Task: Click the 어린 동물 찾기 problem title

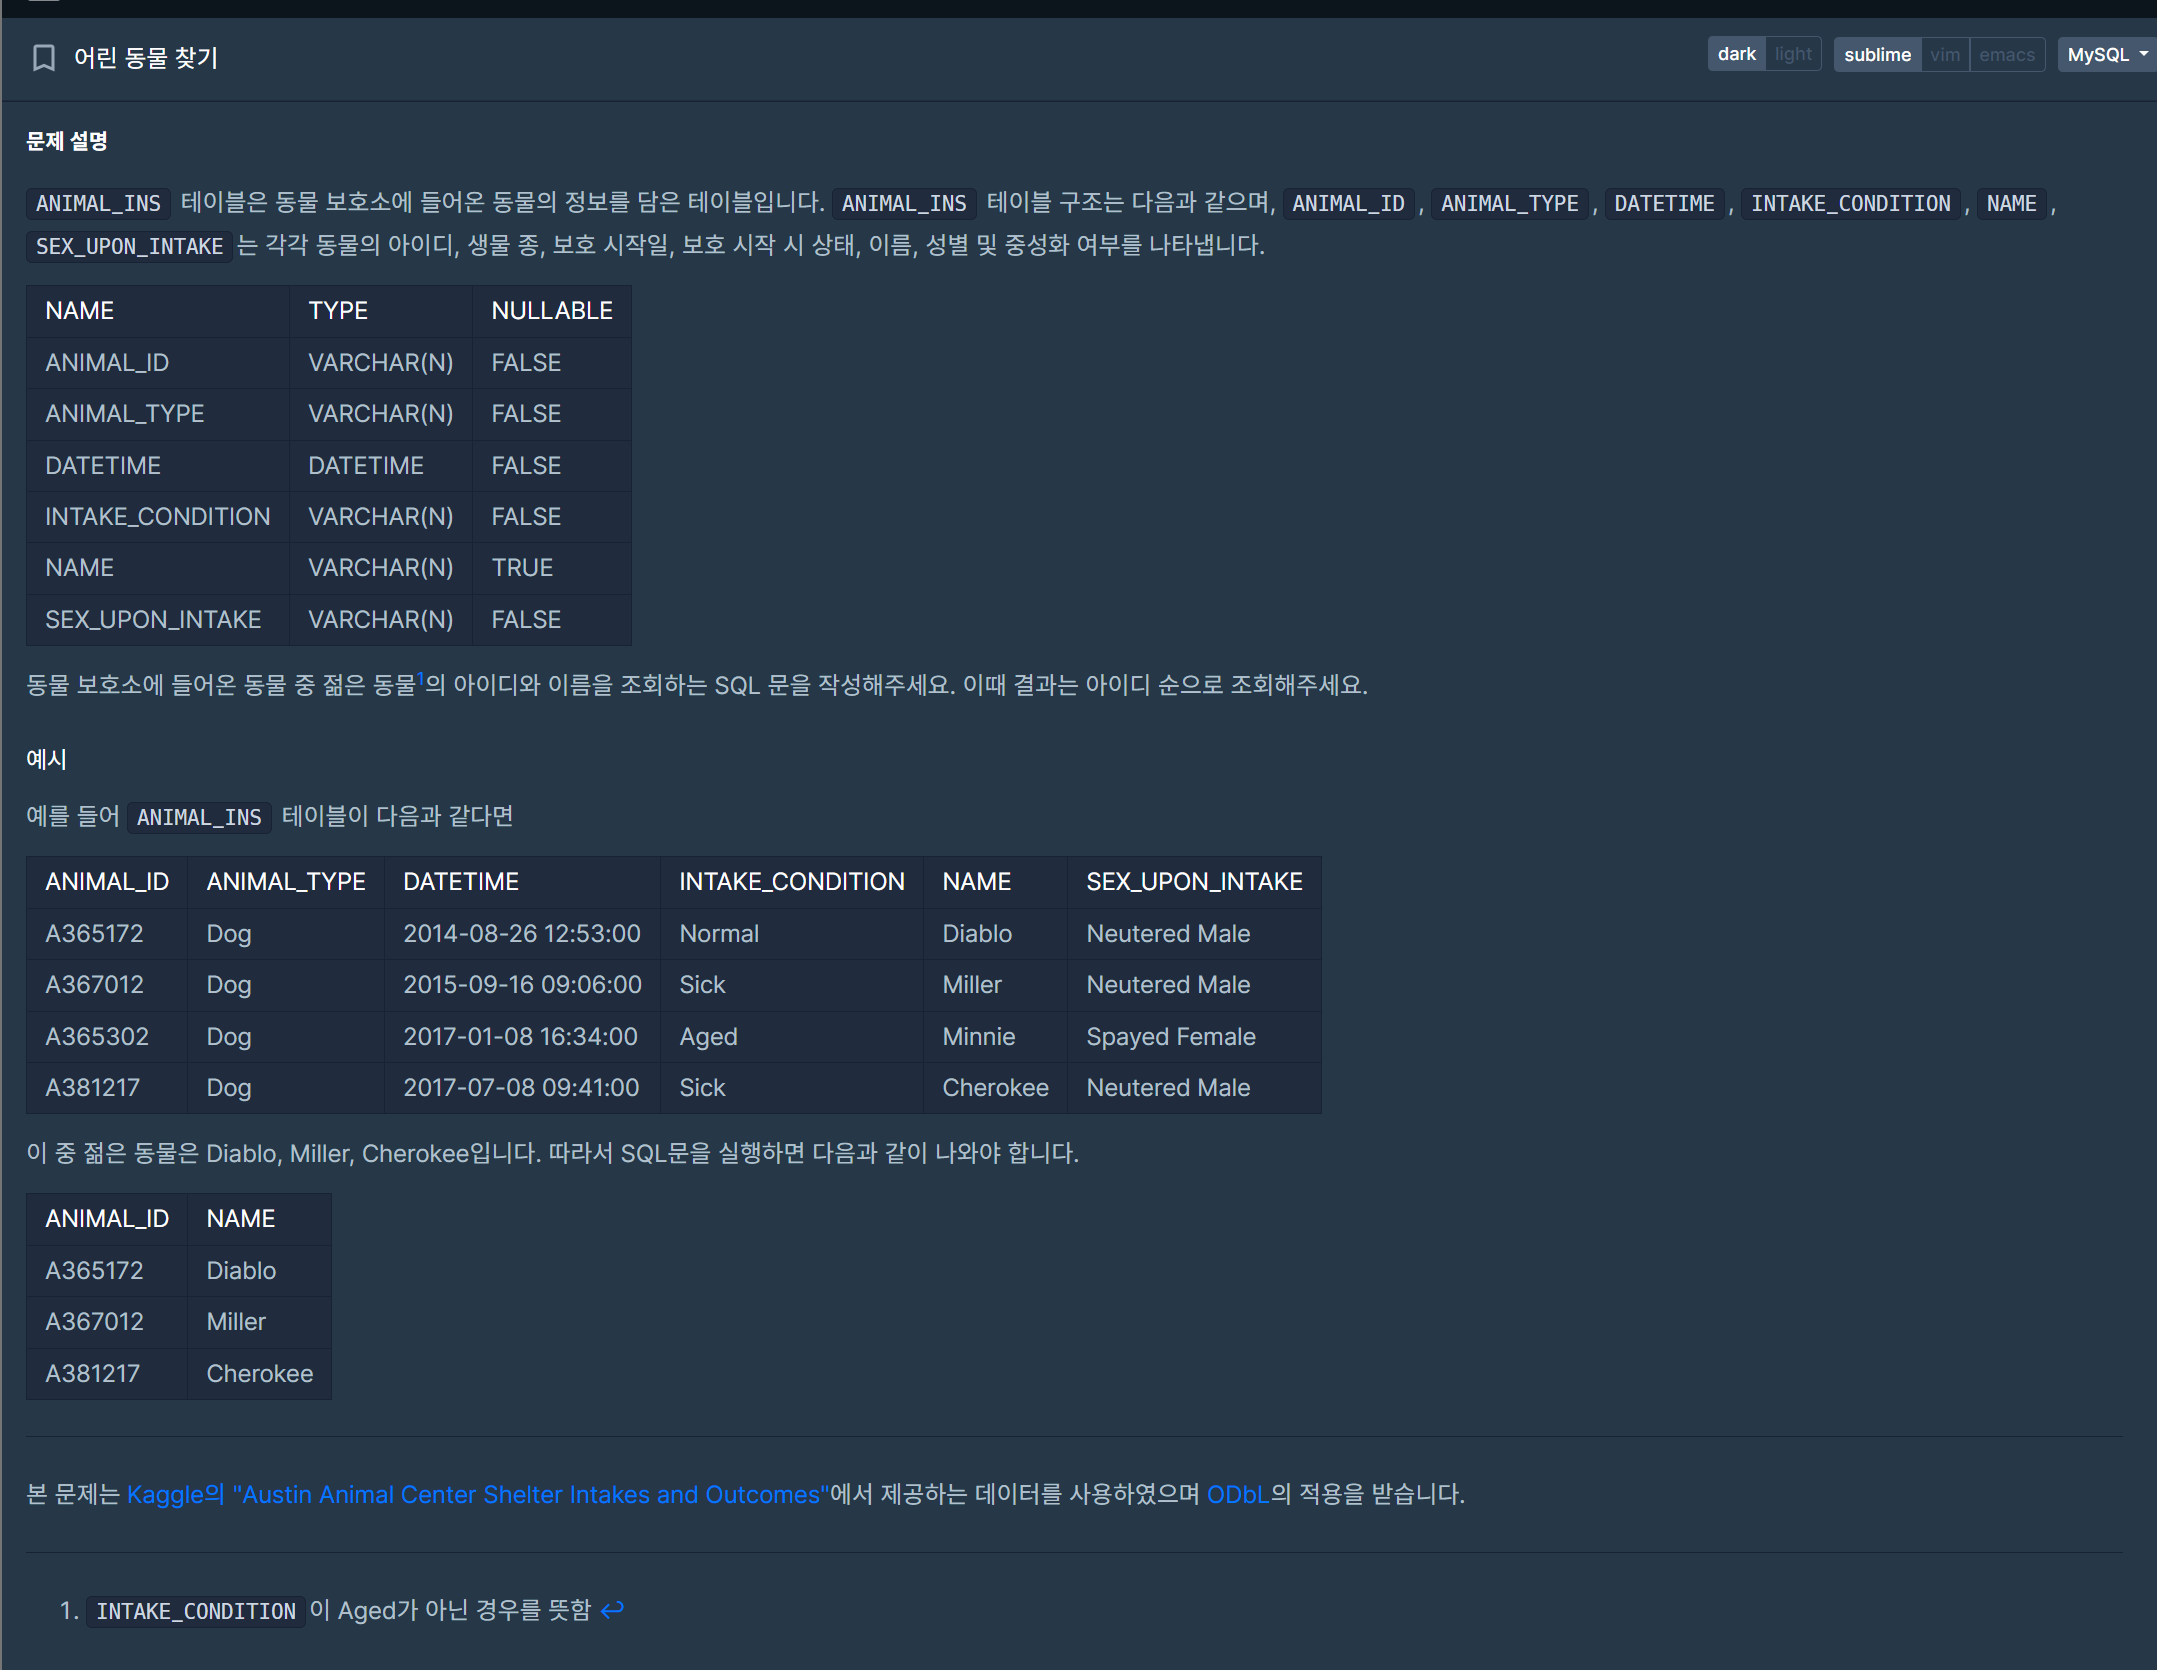Action: click(146, 58)
